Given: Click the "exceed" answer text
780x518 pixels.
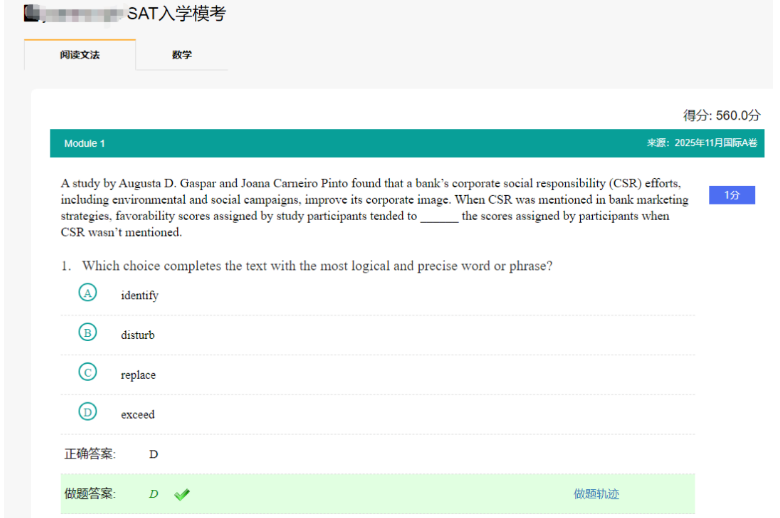Looking at the screenshot, I should point(138,414).
